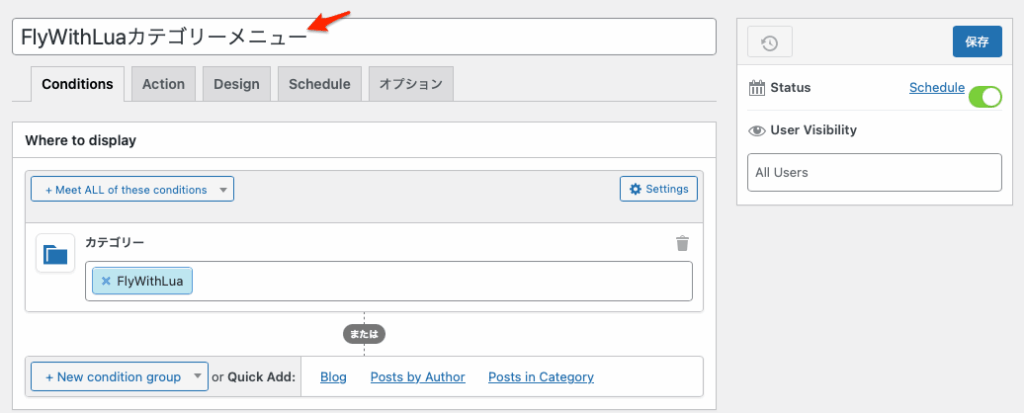Open the オプション tab
This screenshot has width=1024, height=413.
tap(411, 84)
